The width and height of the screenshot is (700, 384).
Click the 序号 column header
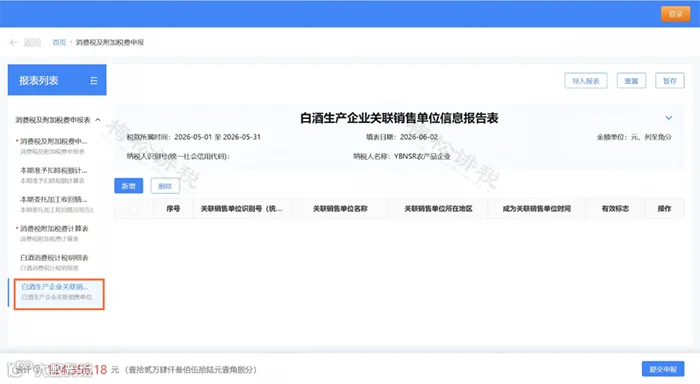[x=173, y=209]
